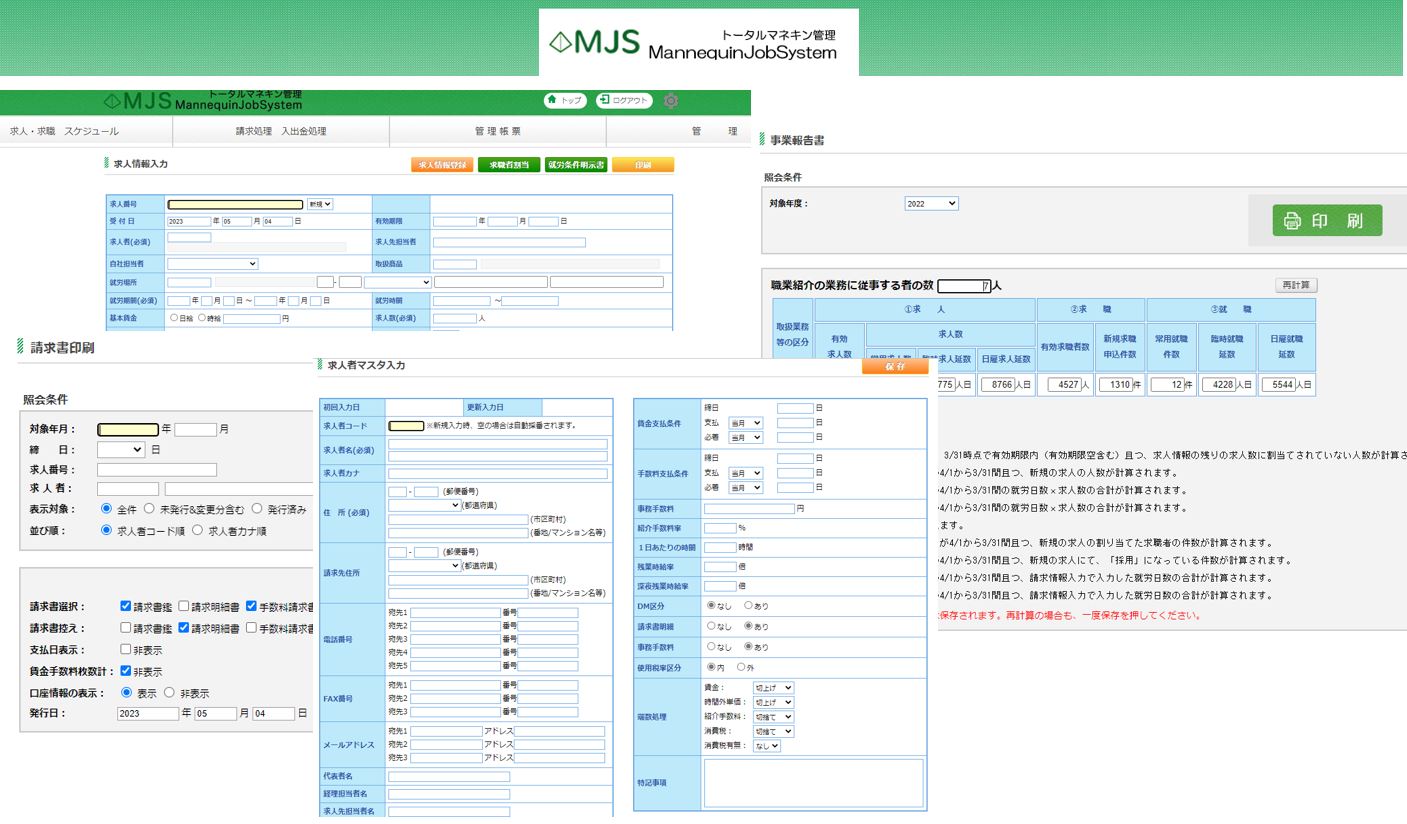The height and width of the screenshot is (824, 1407).
Task: Click the 求人番号 field in 請求書印刷
Action: [157, 469]
